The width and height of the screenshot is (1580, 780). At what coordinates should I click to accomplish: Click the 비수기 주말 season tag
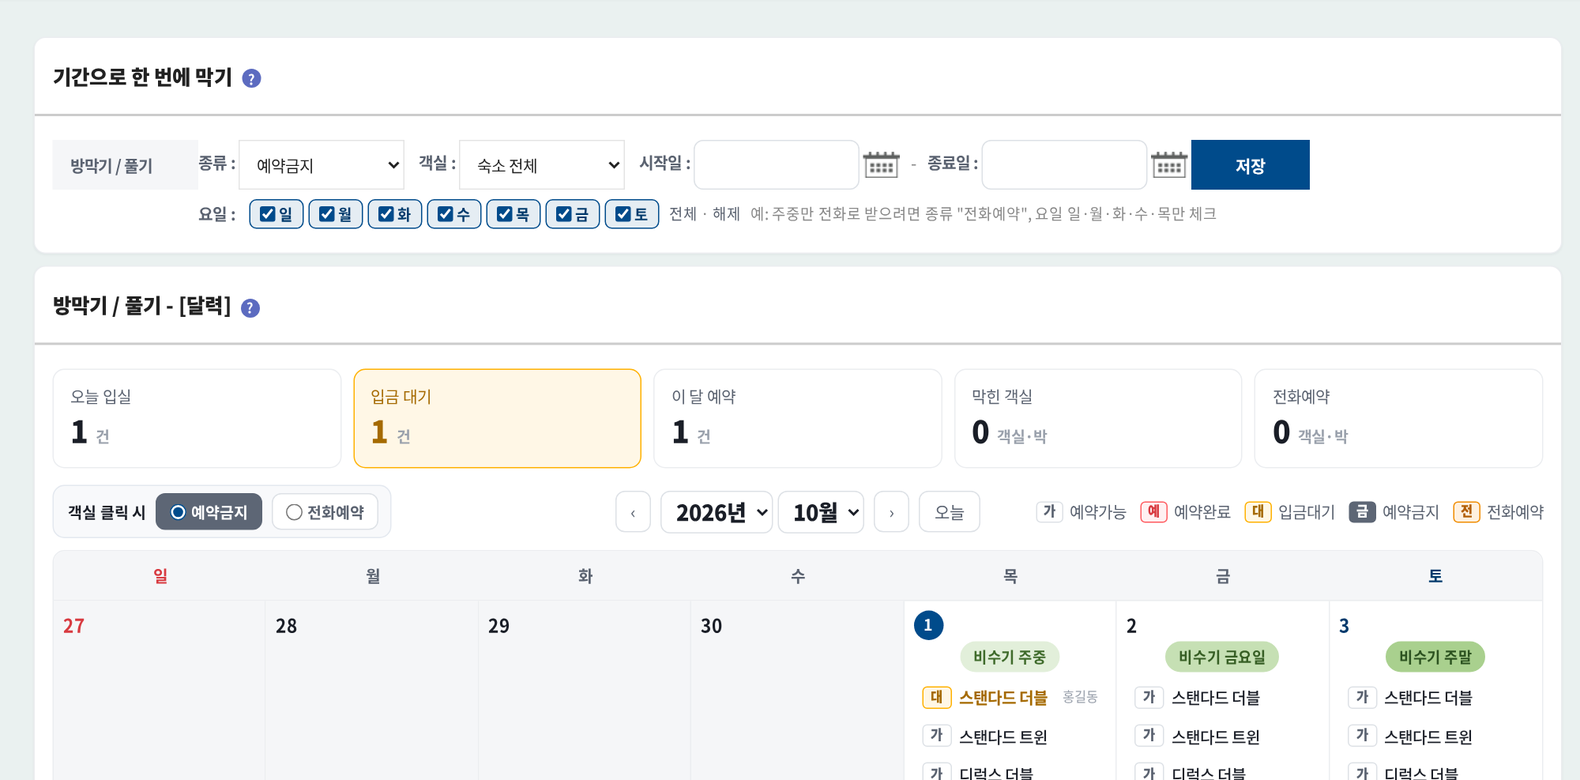(x=1435, y=657)
